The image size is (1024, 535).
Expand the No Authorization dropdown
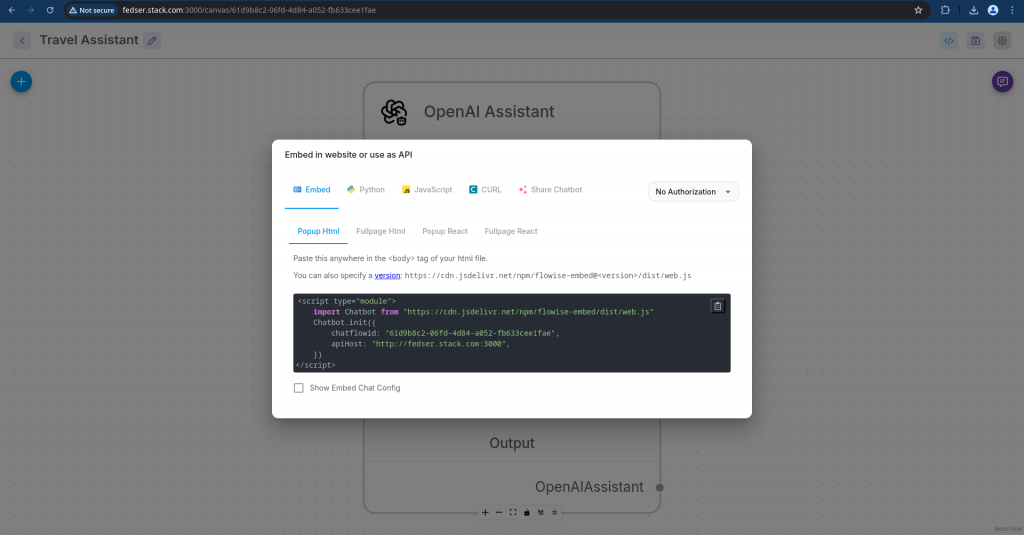coord(694,192)
